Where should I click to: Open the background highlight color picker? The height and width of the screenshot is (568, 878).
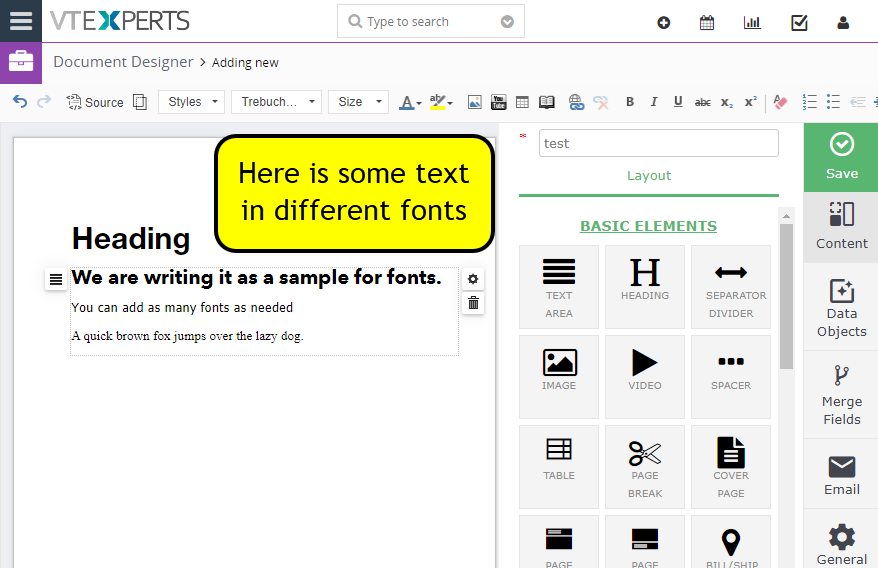pos(441,102)
